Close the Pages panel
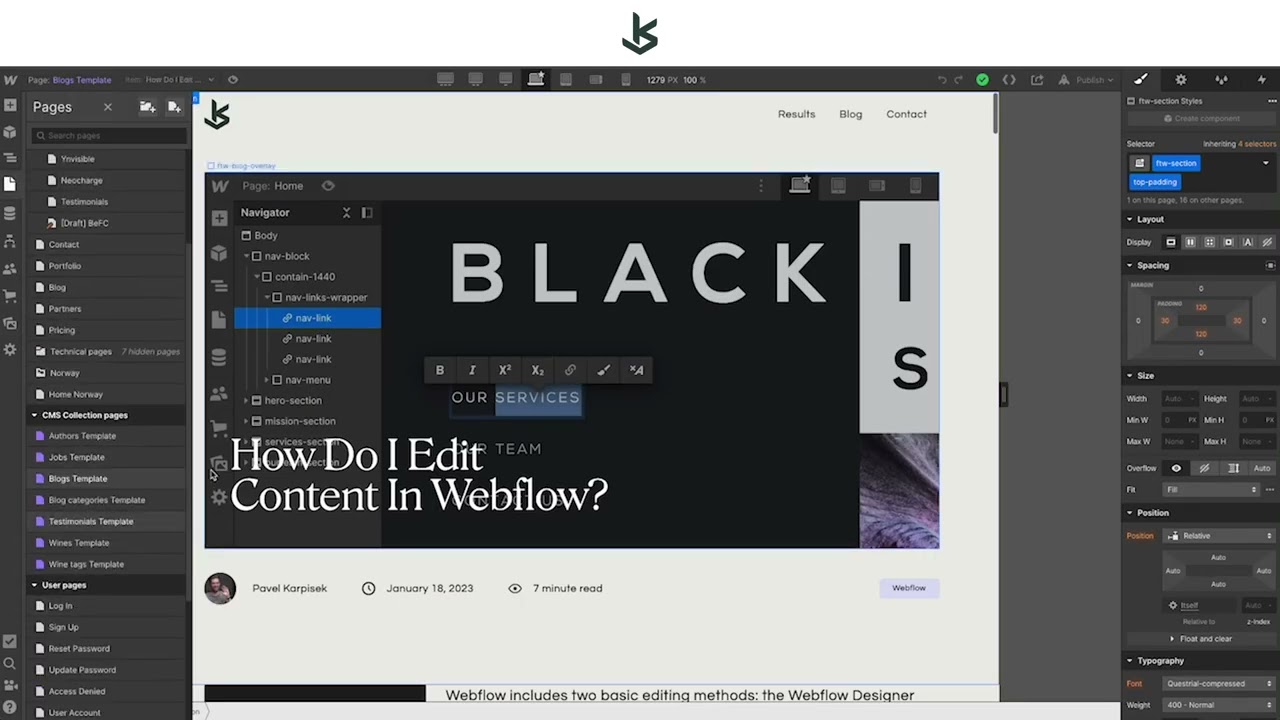Screen dimensions: 1280x720 [108, 107]
